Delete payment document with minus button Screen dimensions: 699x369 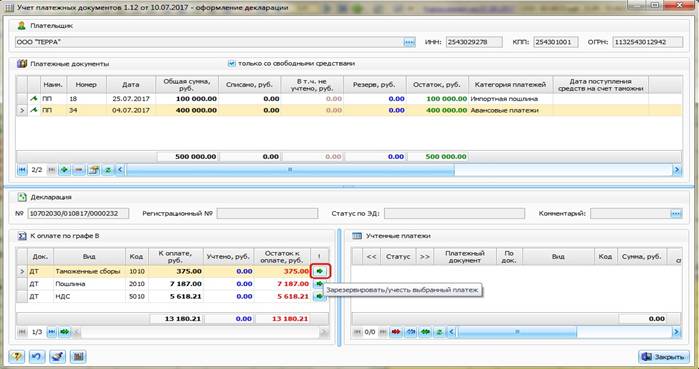pyautogui.click(x=79, y=170)
